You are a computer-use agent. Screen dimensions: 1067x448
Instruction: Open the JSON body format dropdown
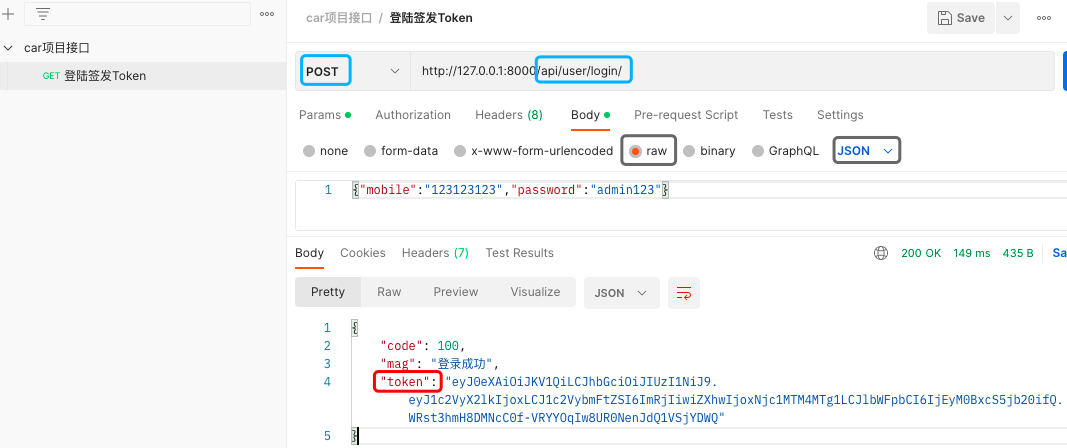866,151
